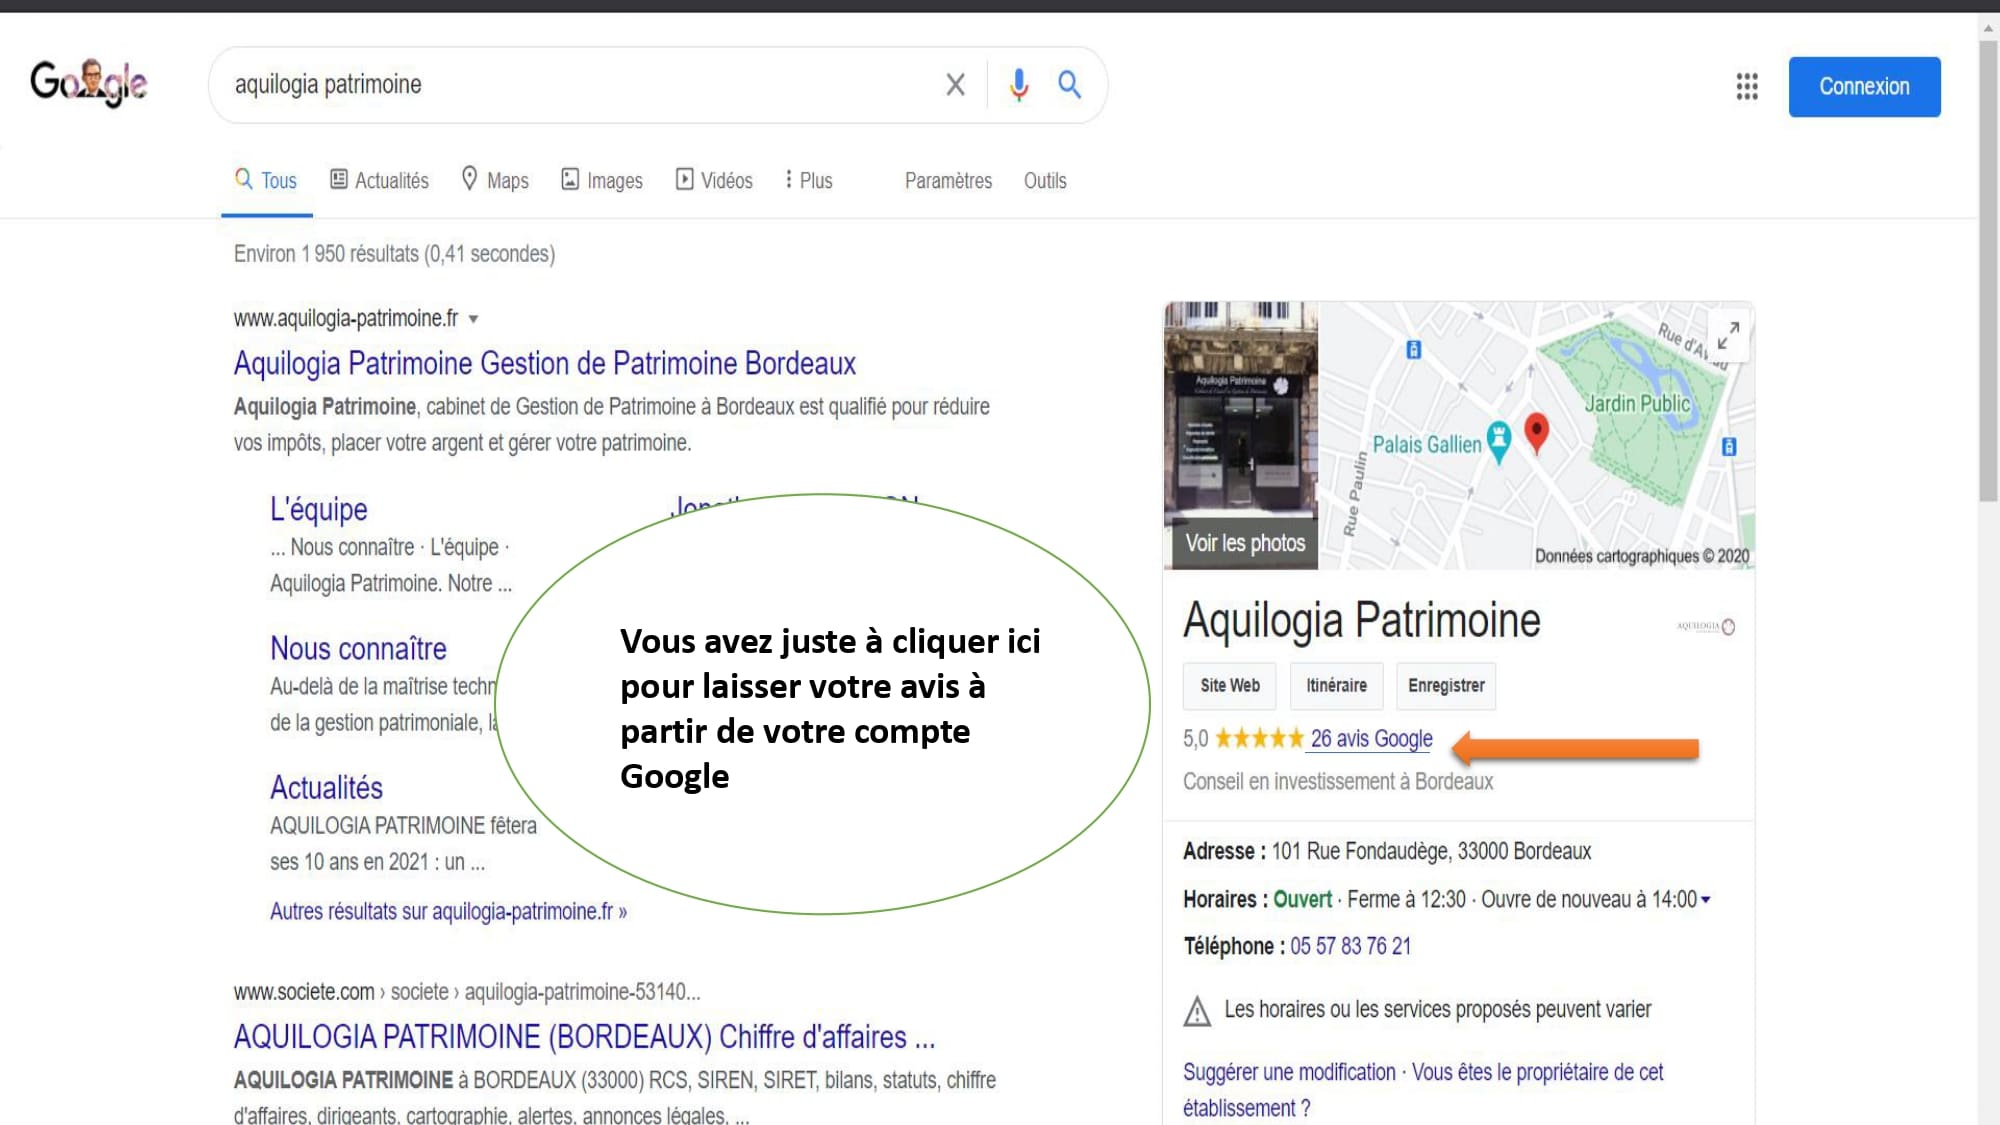Click the page's vertical scrollbar thumb
The image size is (2000, 1125).
[x=1988, y=270]
